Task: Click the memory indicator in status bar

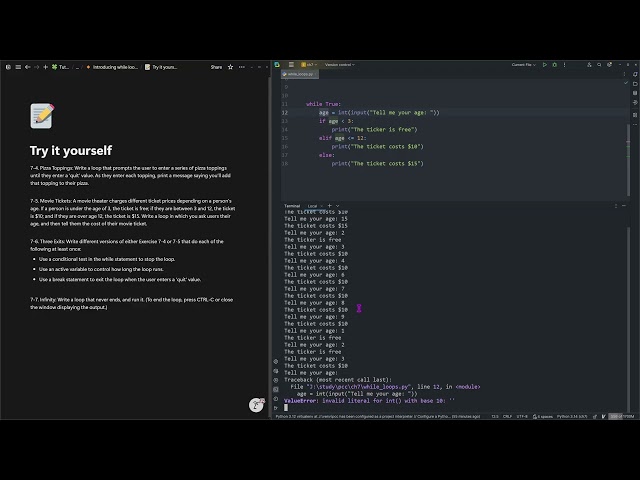Action: (x=622, y=416)
